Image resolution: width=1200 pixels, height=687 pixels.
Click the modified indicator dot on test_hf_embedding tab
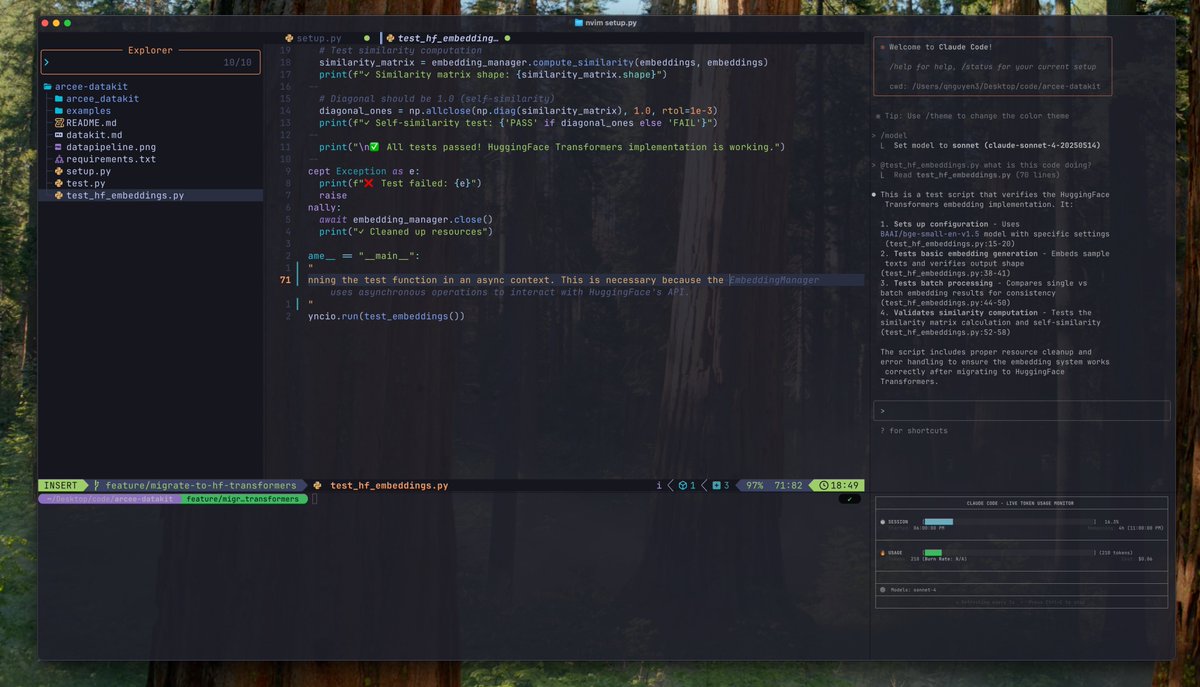tap(507, 38)
